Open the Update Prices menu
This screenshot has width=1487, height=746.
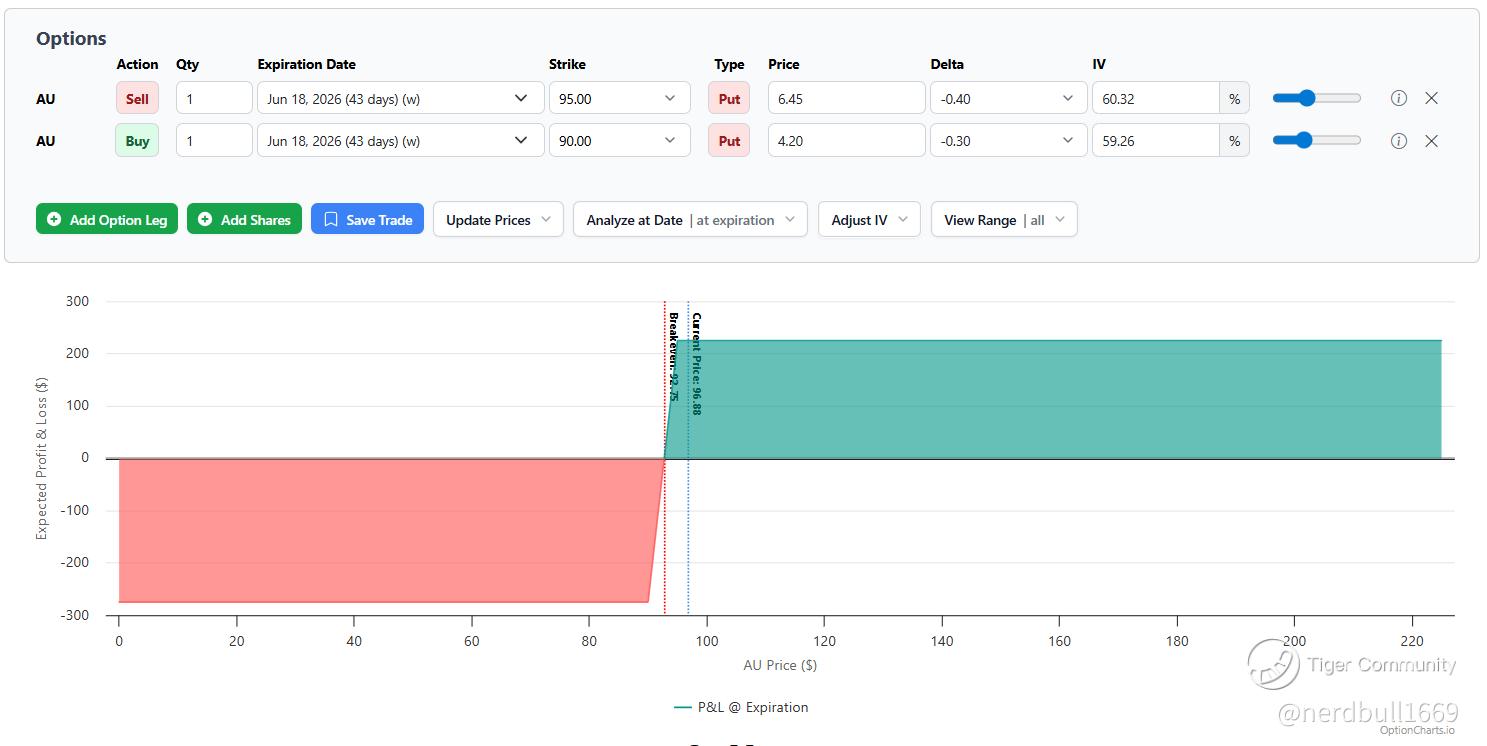[498, 220]
